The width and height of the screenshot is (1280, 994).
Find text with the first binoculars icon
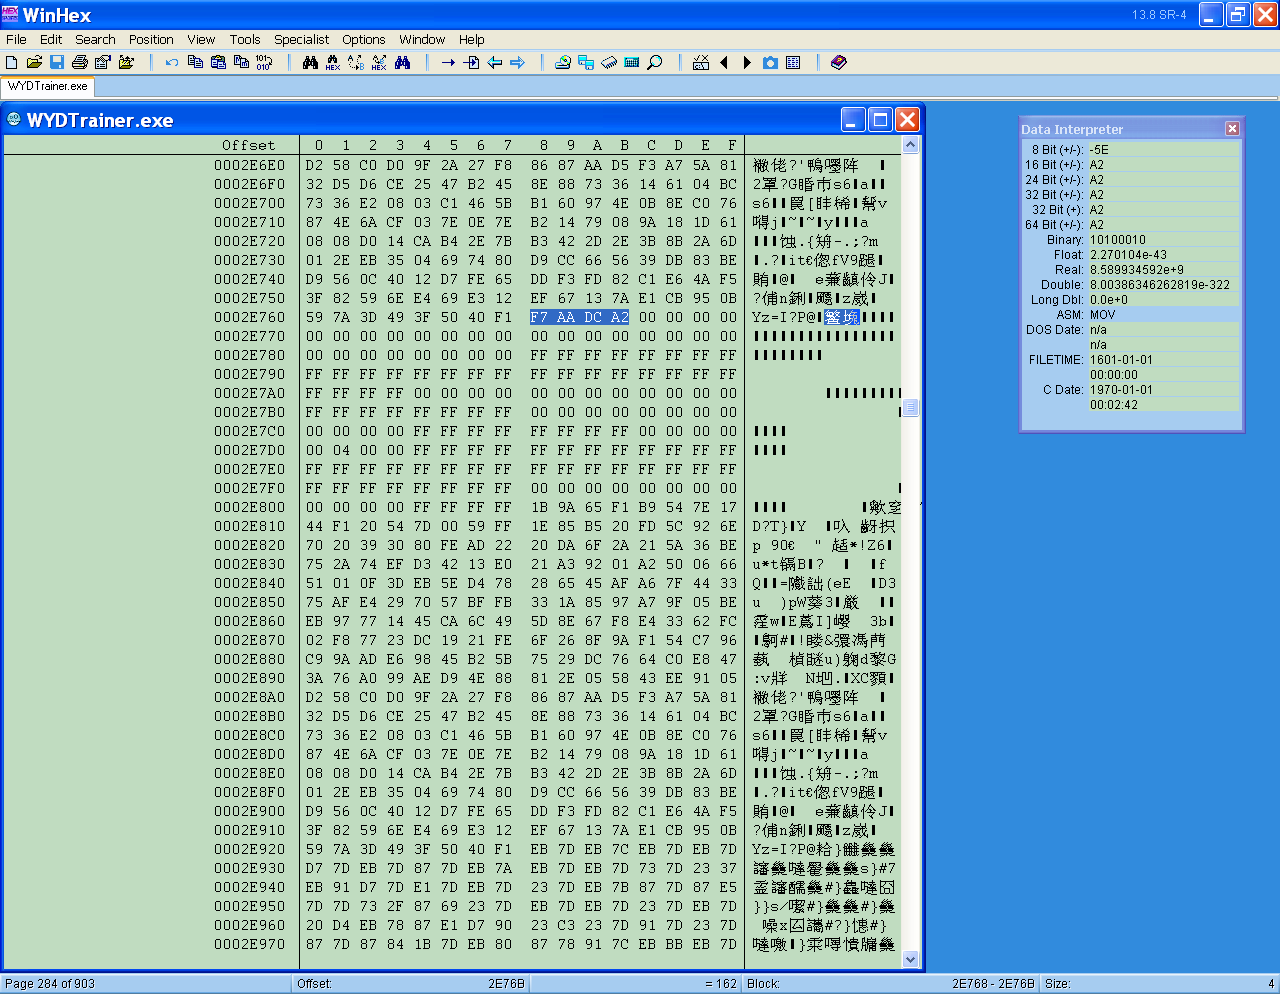point(310,62)
